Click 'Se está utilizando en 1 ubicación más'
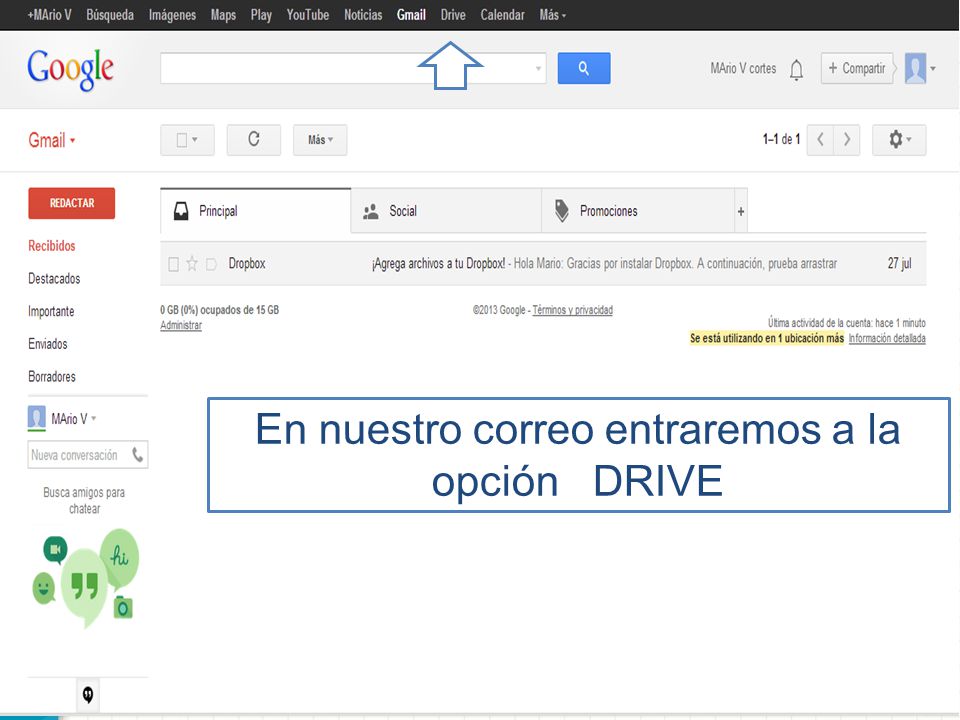Screen dimensions: 960x720 coord(767,338)
